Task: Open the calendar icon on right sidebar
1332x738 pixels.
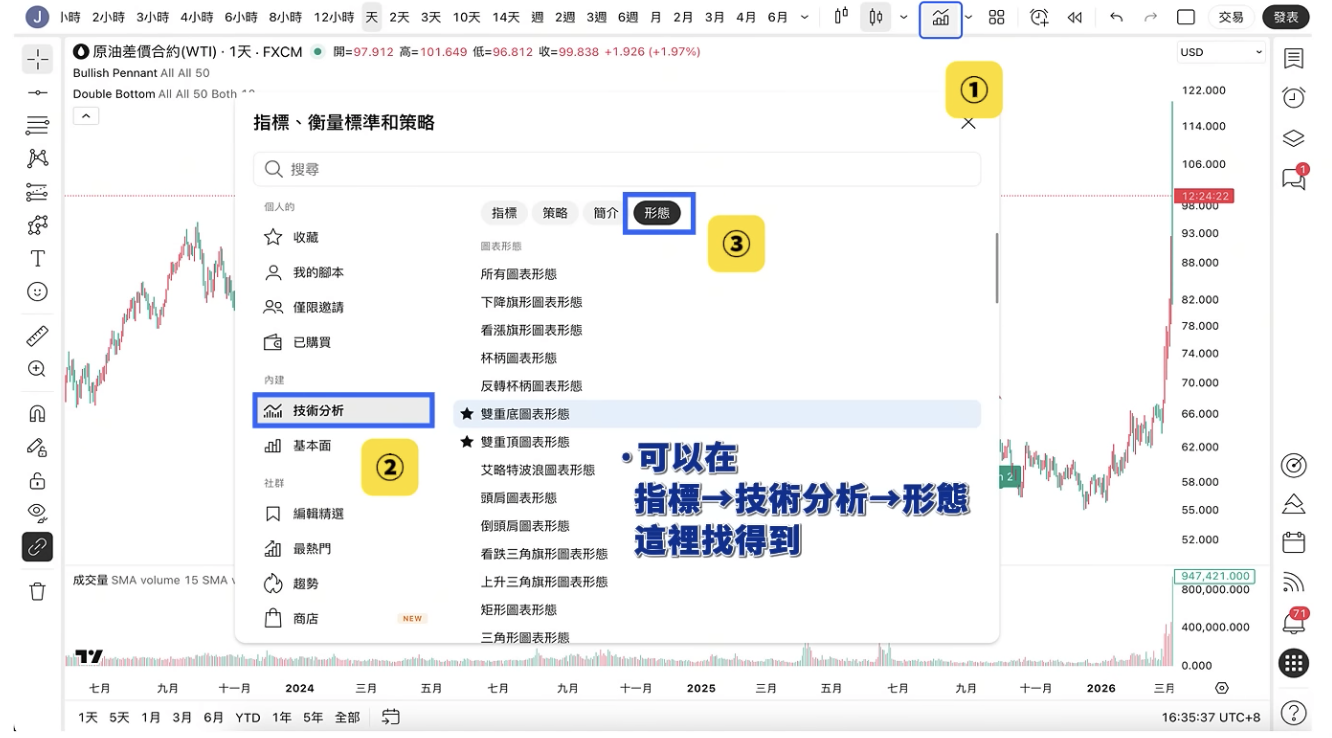Action: 1293,542
